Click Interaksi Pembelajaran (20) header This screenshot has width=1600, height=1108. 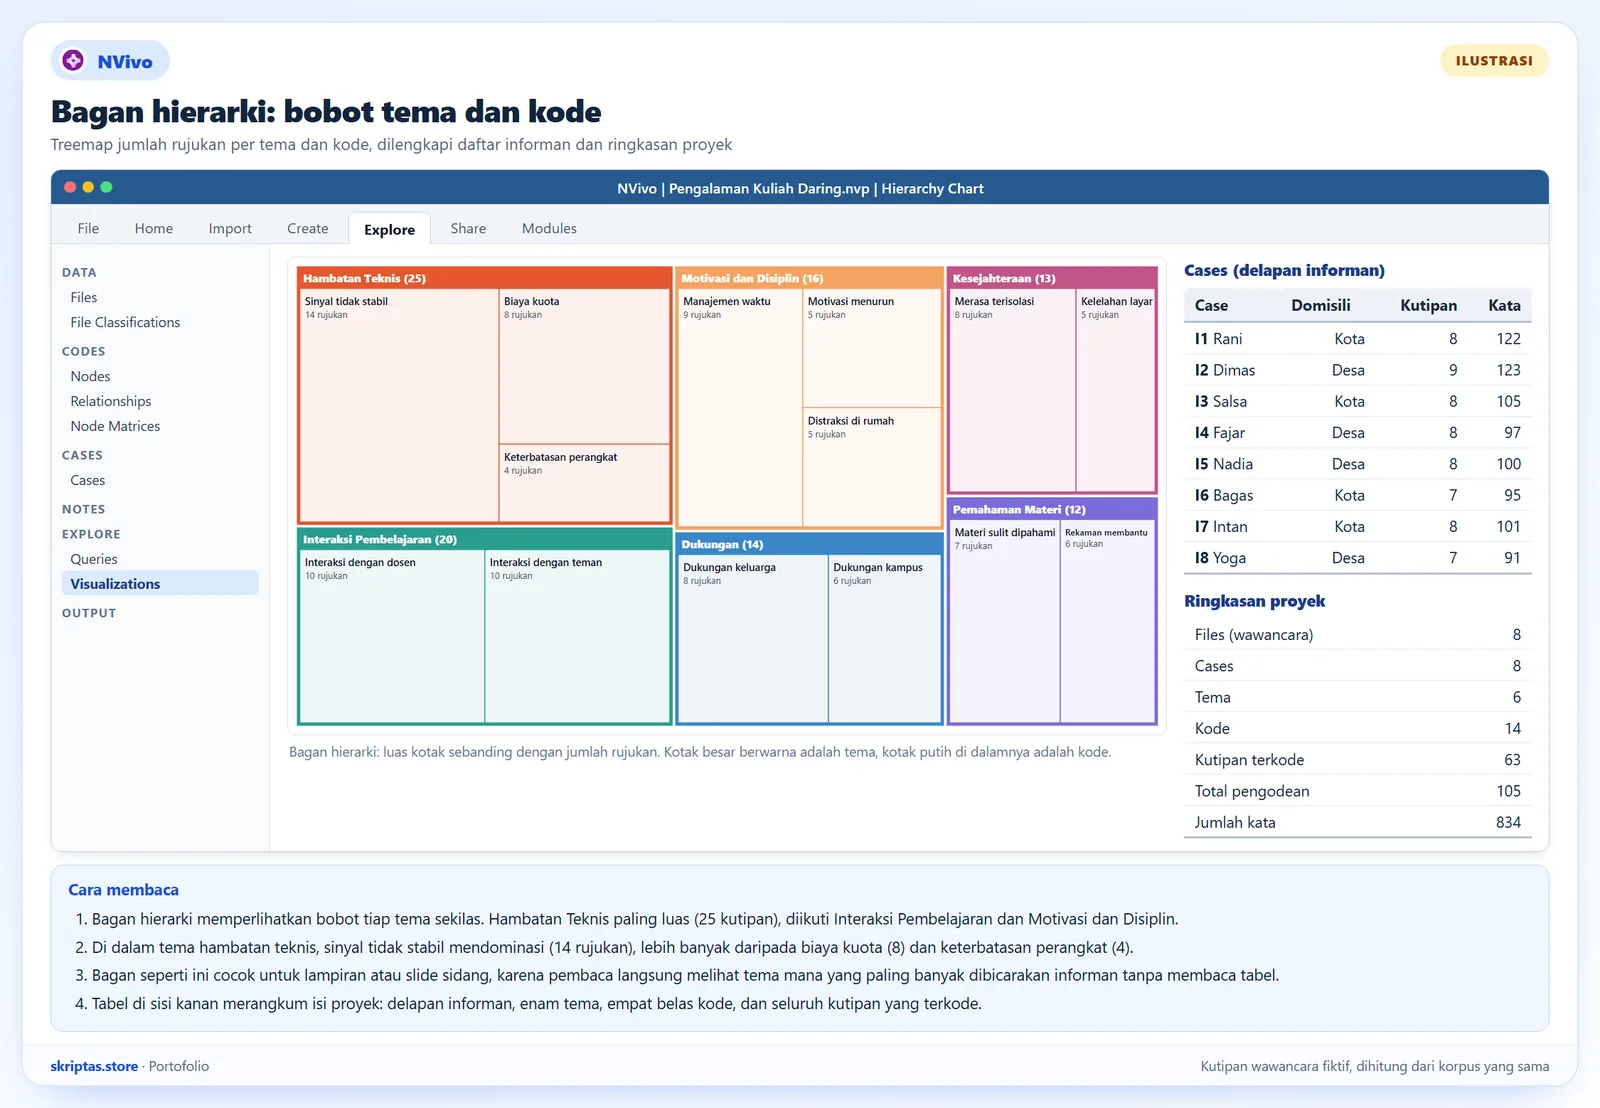pos(485,539)
